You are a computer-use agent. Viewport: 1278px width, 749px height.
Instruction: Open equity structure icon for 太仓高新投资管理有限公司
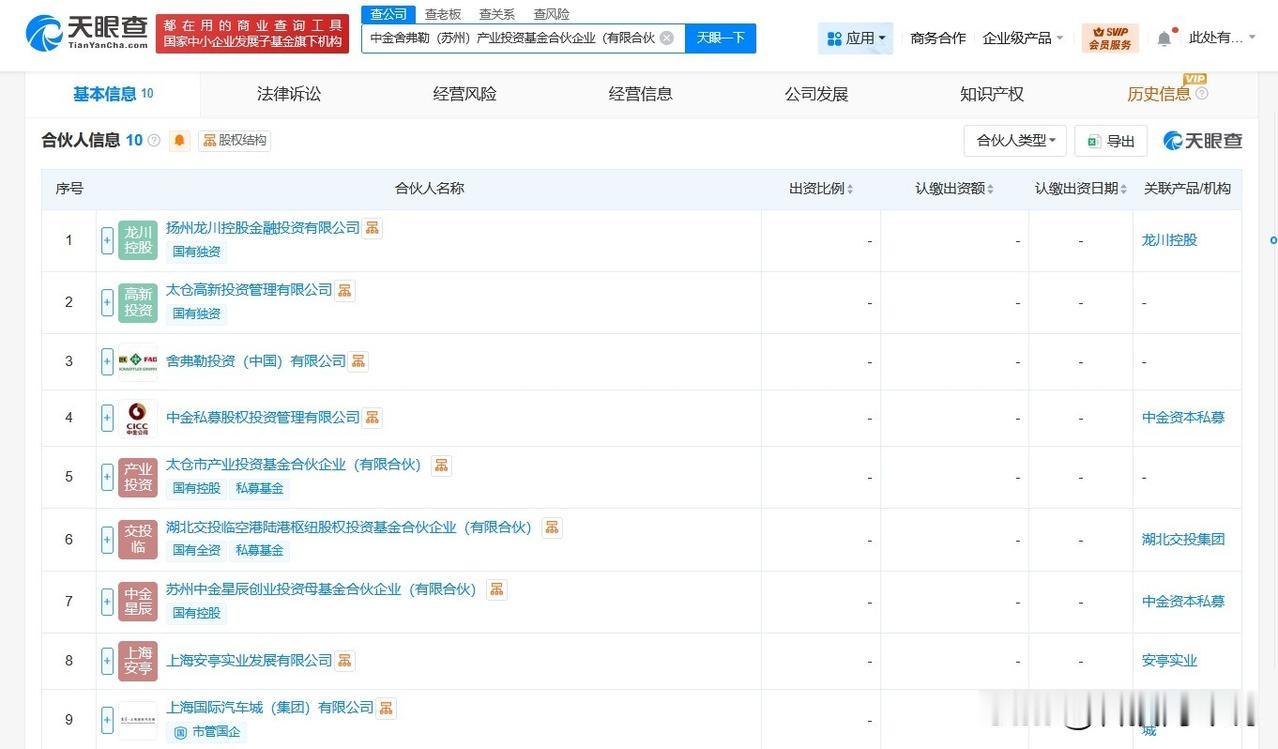344,290
